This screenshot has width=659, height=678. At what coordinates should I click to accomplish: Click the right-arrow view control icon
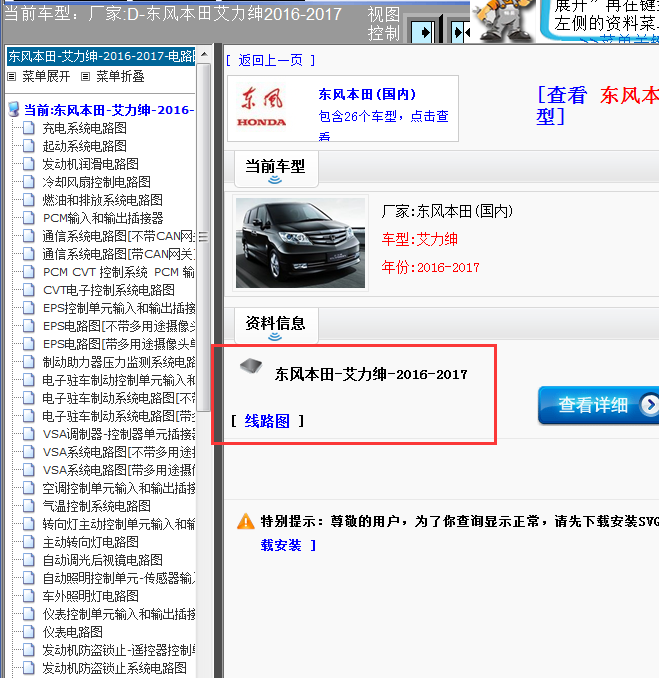tap(423, 32)
